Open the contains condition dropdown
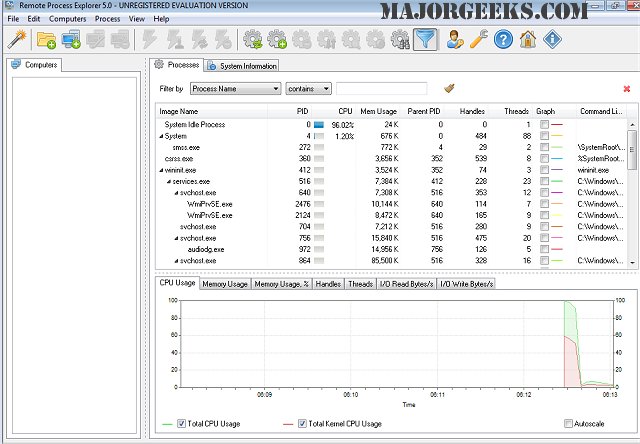Image resolution: width=640 pixels, height=444 pixels. pos(308,89)
